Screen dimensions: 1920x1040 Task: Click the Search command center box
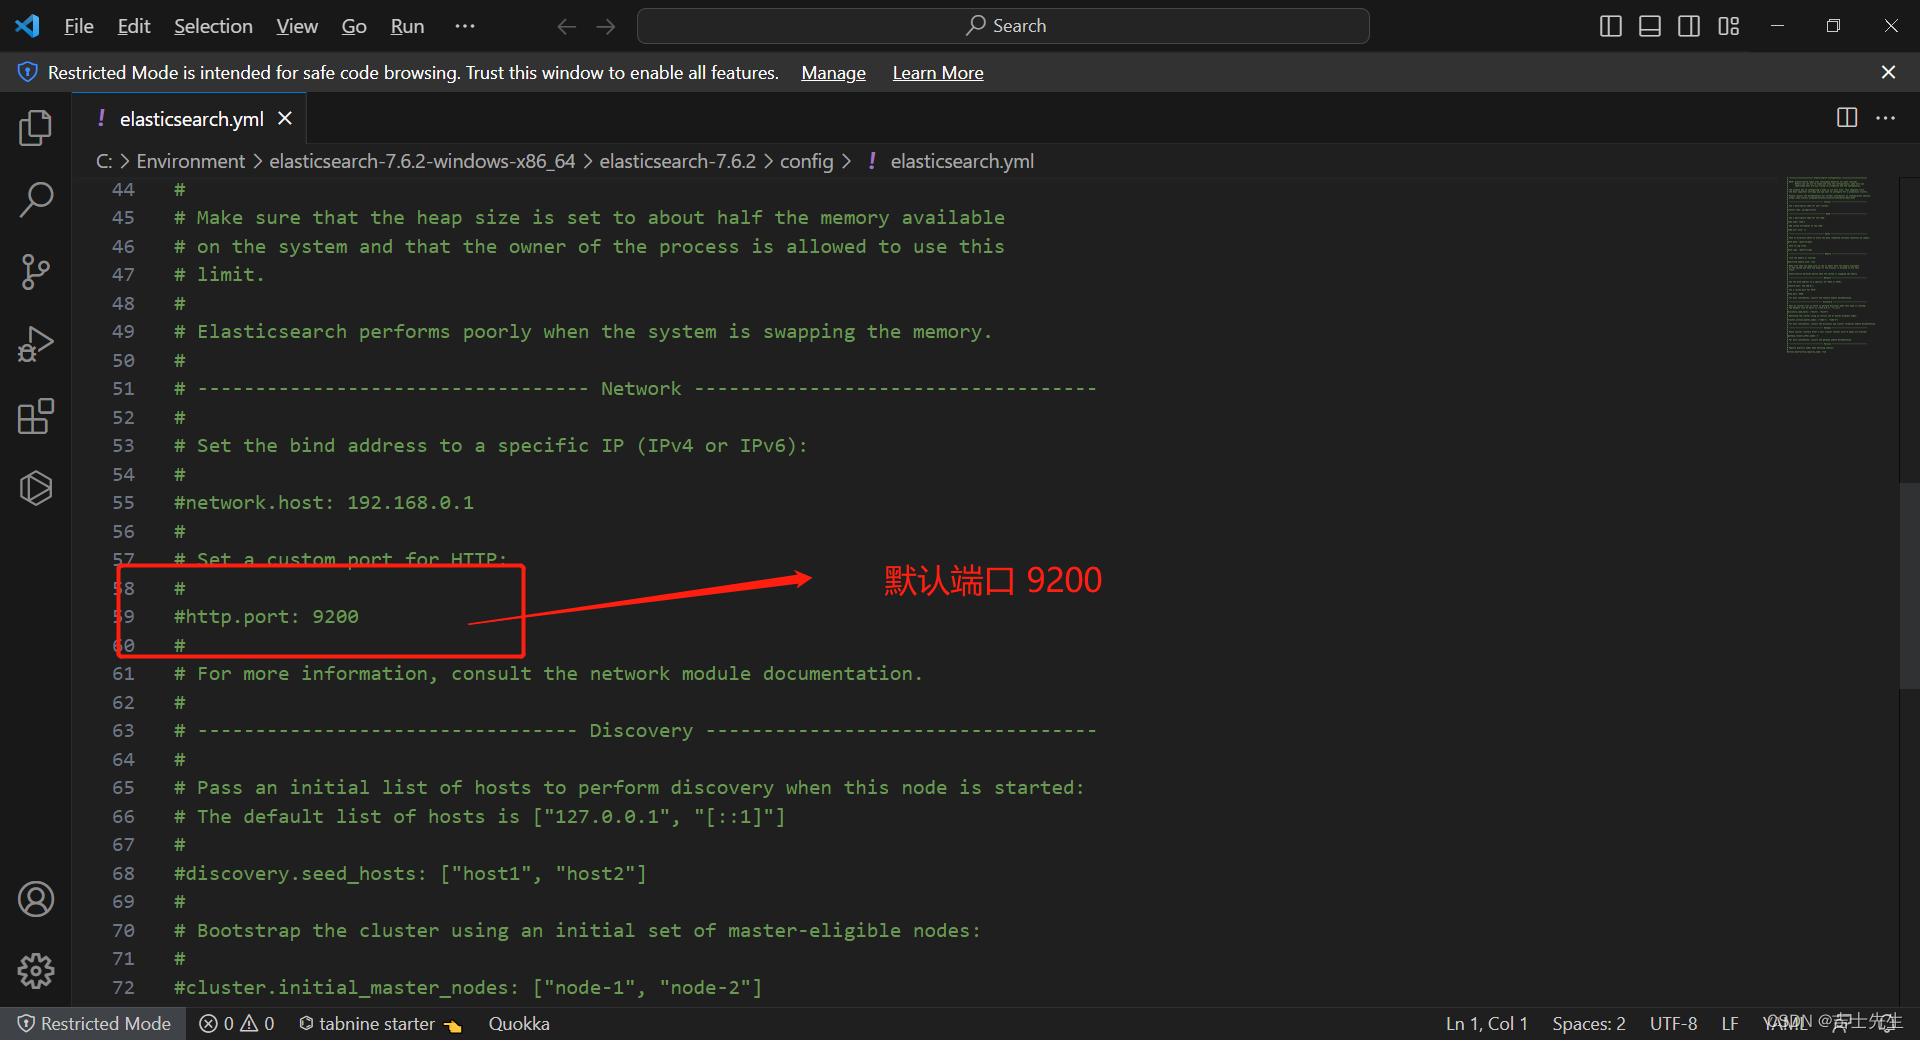1003,26
